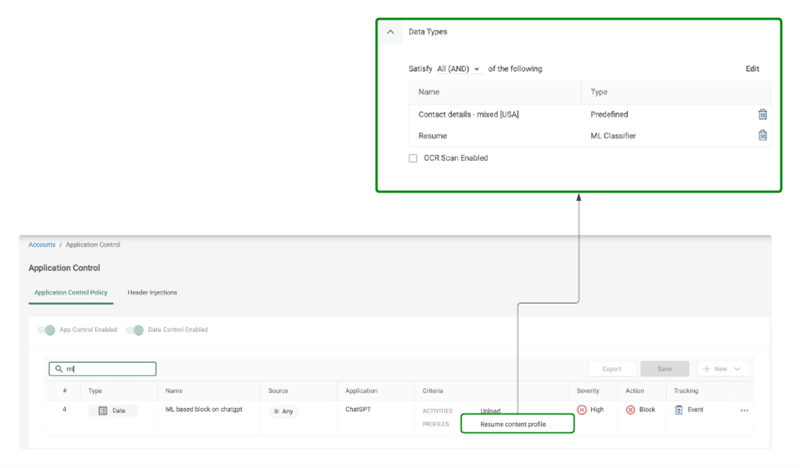Go to Accounts breadcrumb link
The height and width of the screenshot is (468, 800).
click(x=42, y=244)
